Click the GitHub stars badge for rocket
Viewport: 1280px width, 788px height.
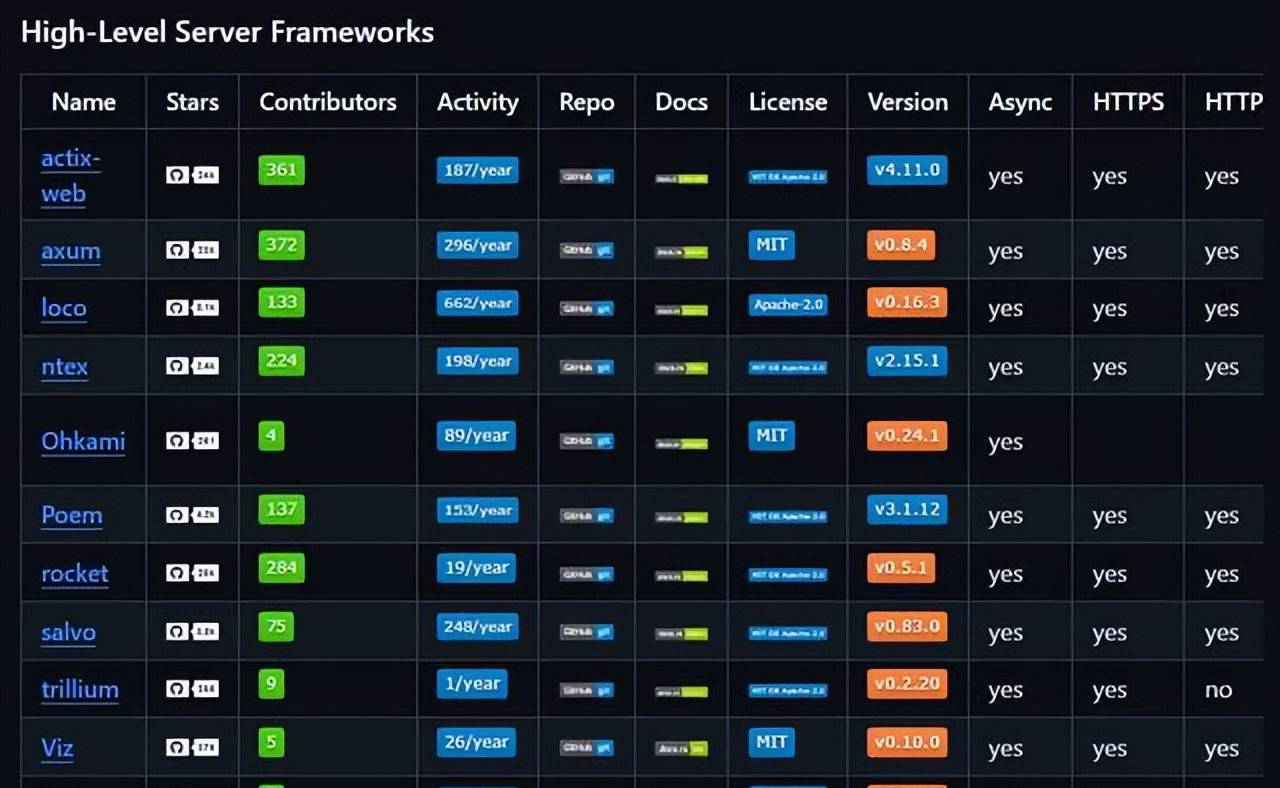(x=192, y=573)
